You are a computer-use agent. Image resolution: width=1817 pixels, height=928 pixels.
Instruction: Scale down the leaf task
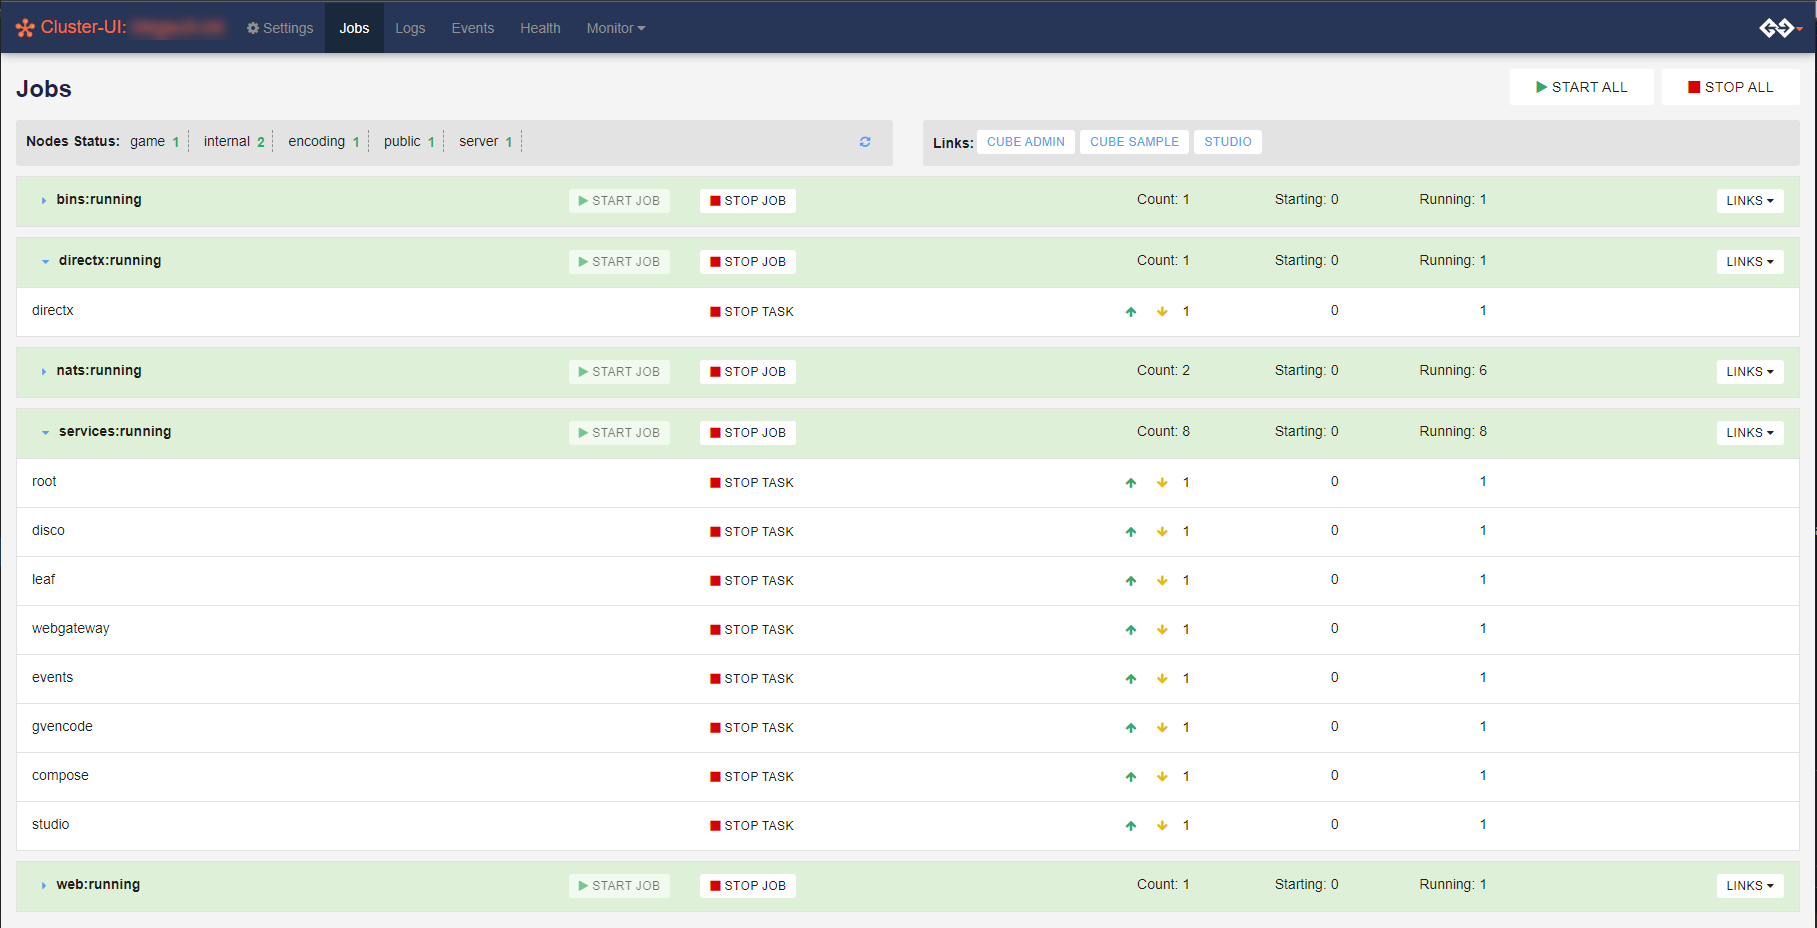tap(1162, 581)
